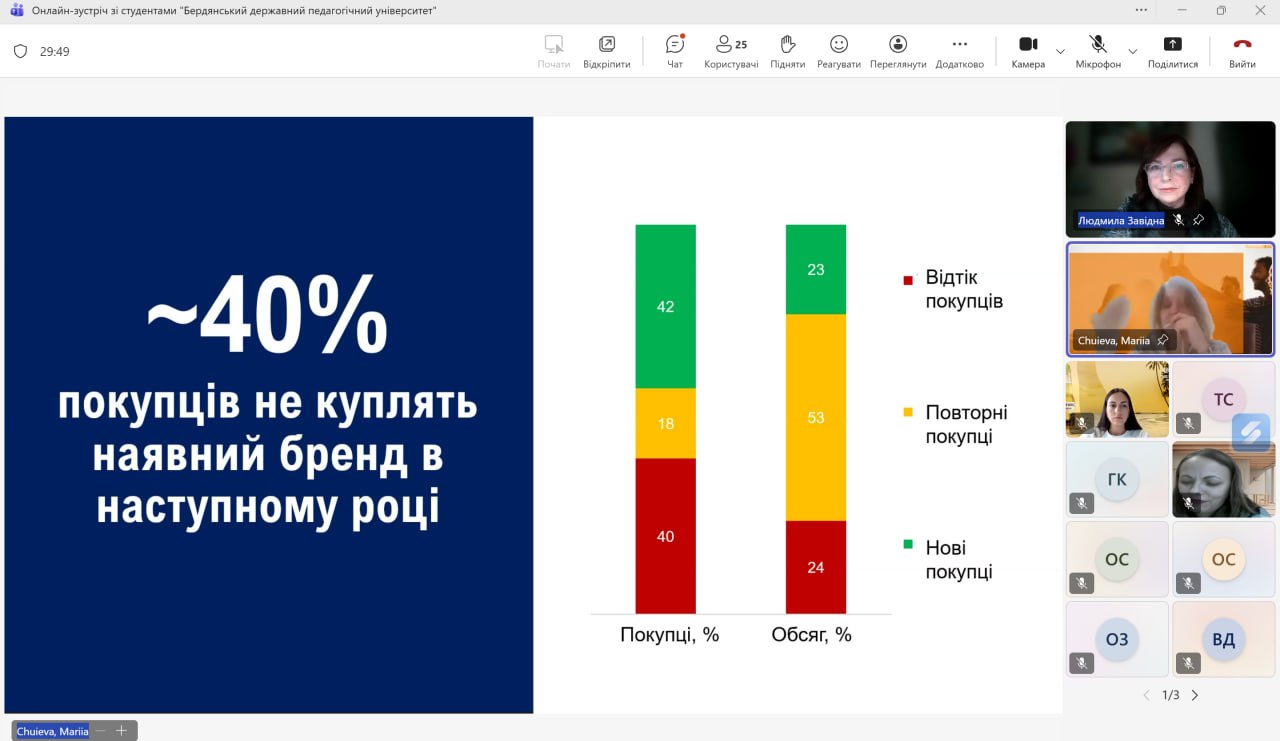Click the shield security icon near timer

point(20,51)
